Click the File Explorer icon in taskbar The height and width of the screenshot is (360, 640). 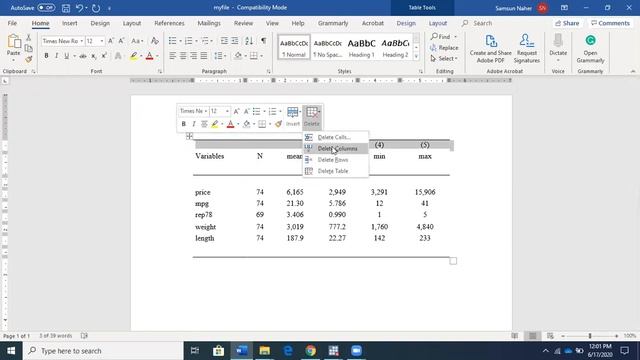click(x=264, y=351)
